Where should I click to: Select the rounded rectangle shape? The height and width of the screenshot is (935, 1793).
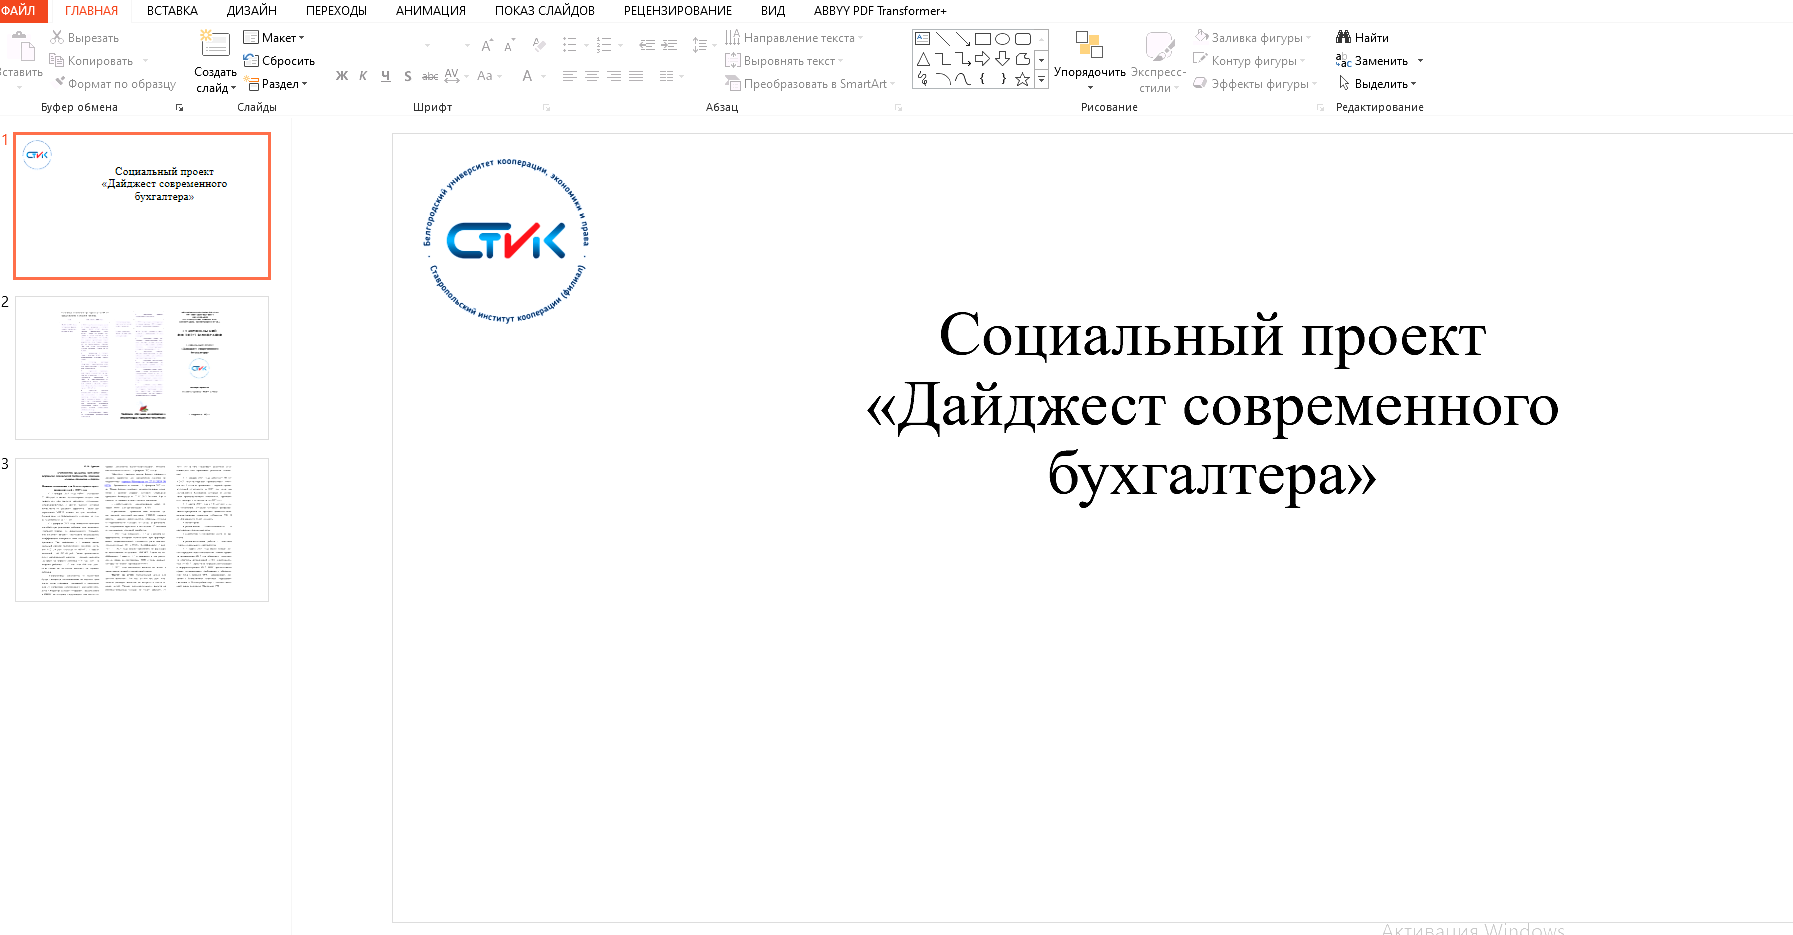click(x=1022, y=39)
